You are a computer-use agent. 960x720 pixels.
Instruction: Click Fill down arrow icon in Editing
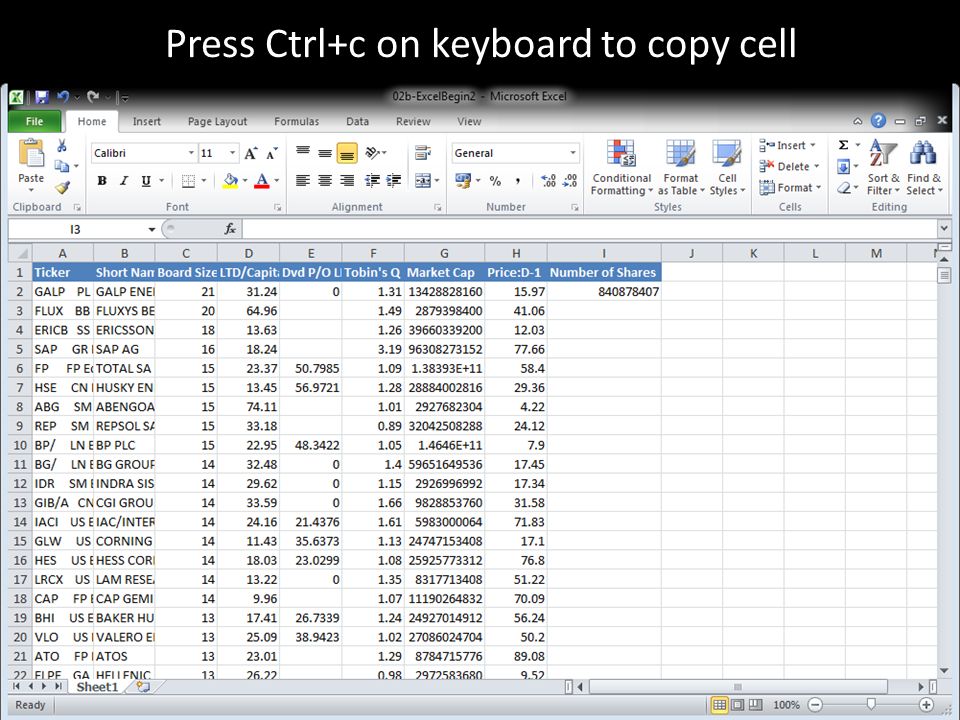coord(843,167)
